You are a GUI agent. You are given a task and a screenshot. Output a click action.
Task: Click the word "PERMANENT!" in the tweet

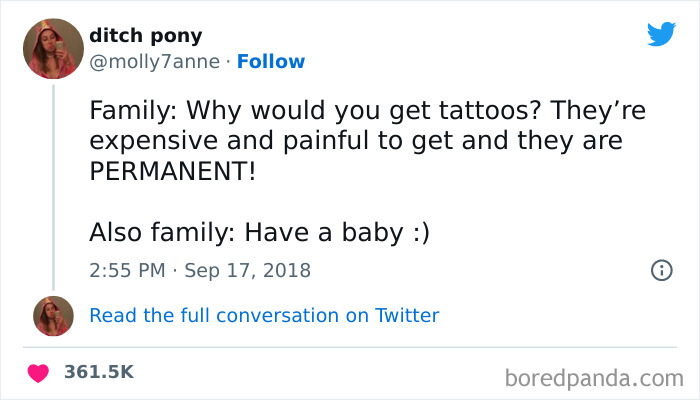172,170
